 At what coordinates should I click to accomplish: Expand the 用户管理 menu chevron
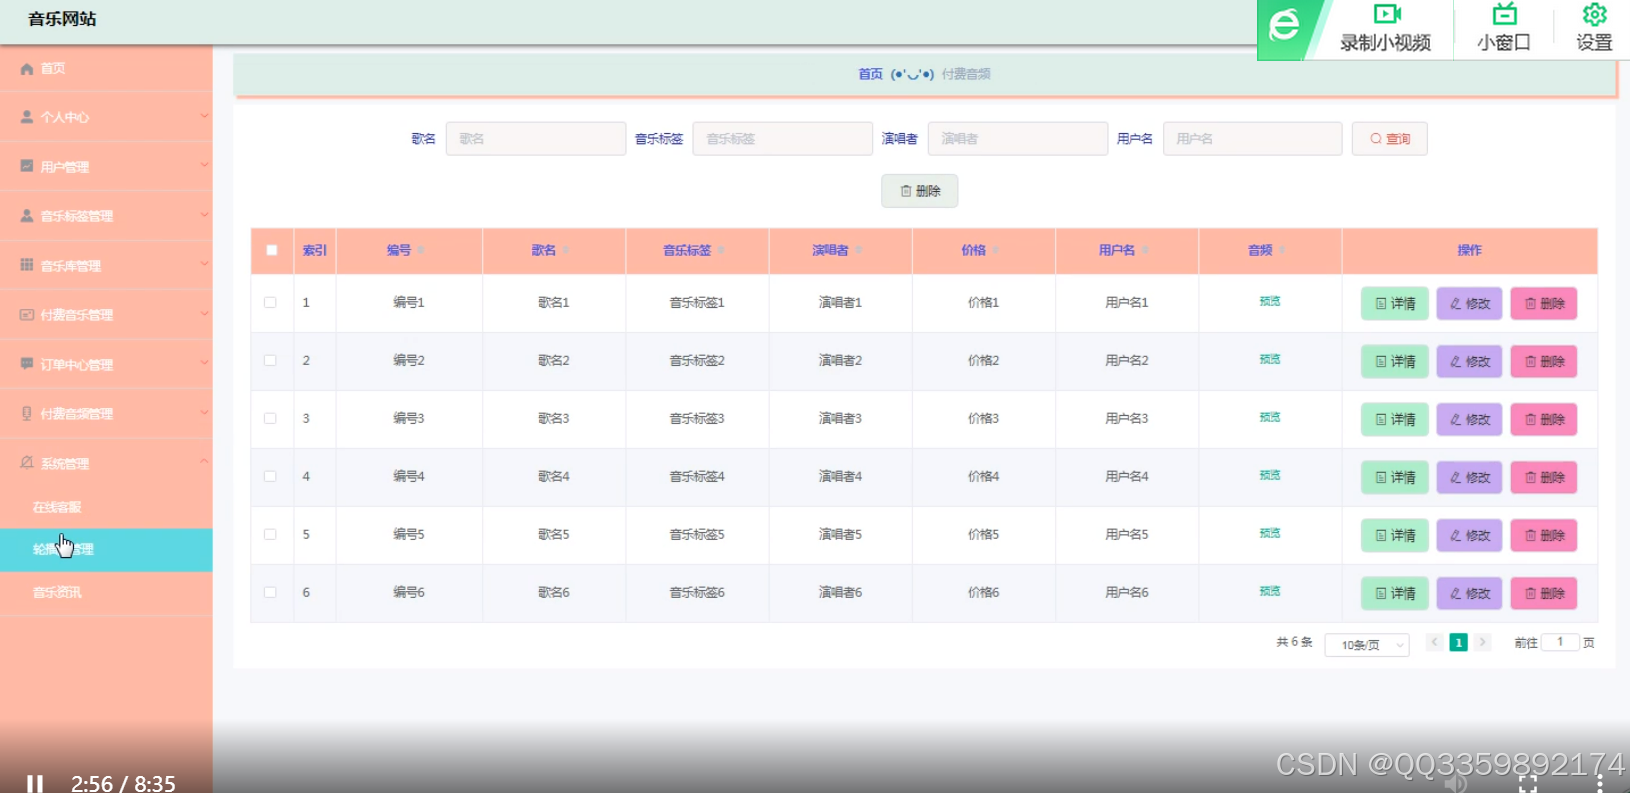click(204, 165)
